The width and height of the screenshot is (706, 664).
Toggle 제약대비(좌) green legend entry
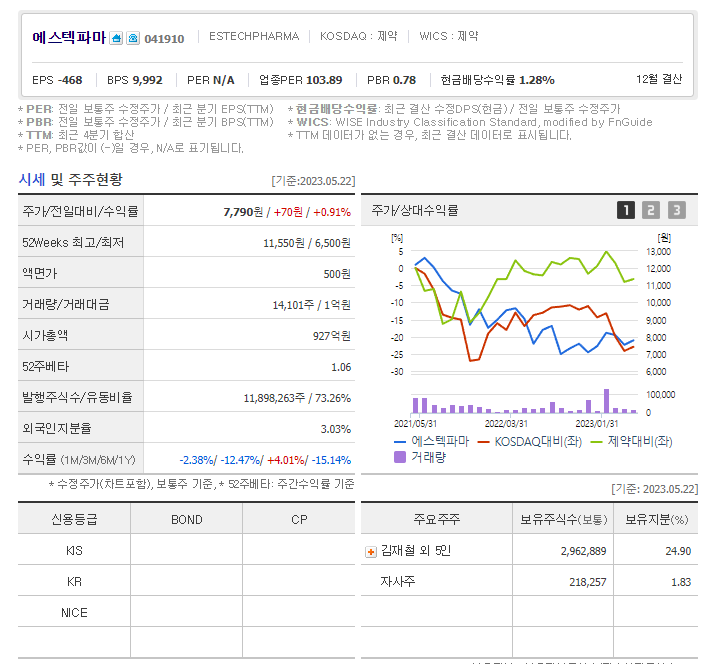point(631,442)
